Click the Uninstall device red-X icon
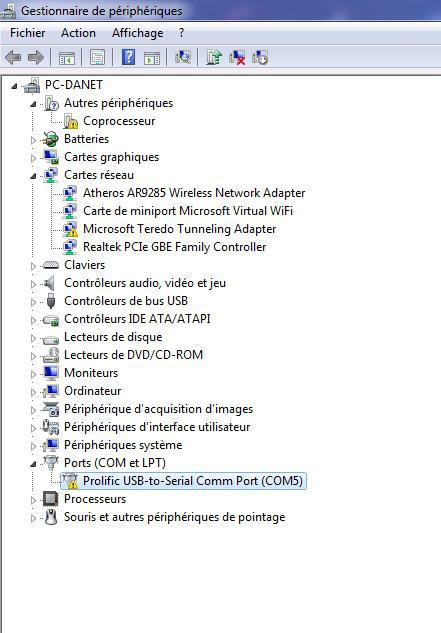Image resolution: width=441 pixels, height=633 pixels. click(237, 57)
